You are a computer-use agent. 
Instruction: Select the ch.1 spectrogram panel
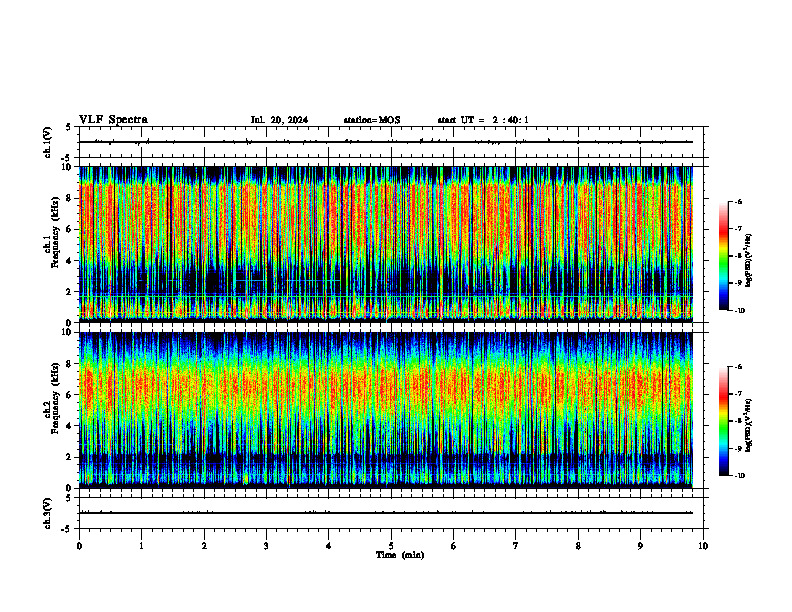pyautogui.click(x=386, y=244)
